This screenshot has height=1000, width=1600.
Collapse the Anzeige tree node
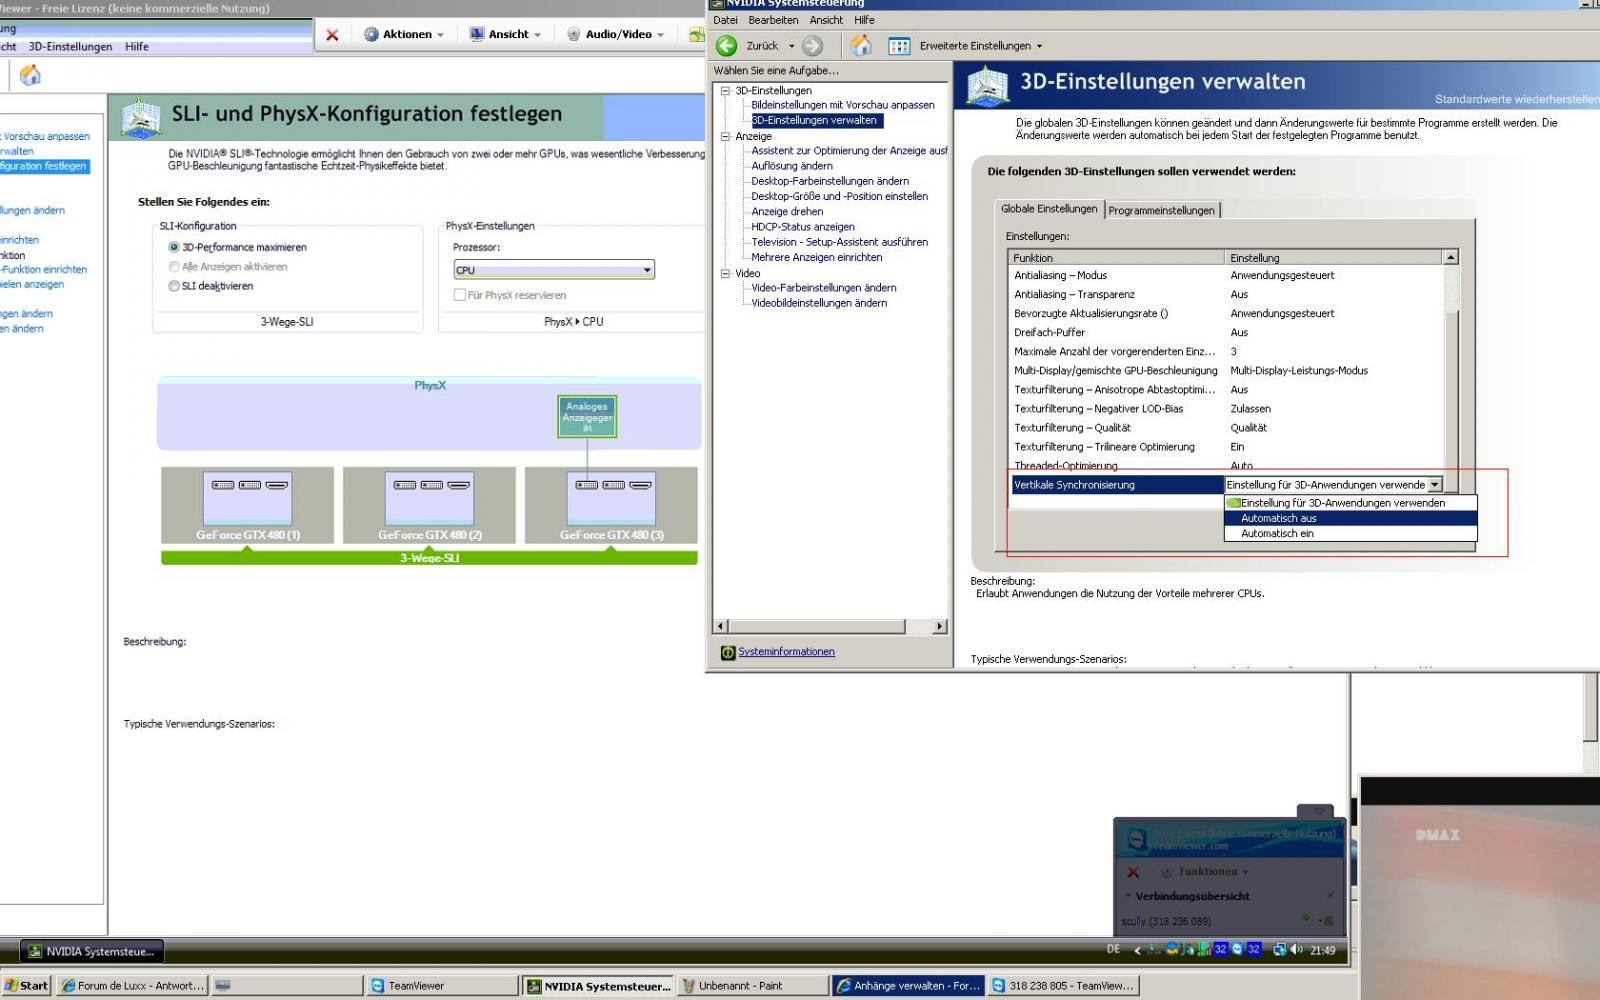click(726, 136)
